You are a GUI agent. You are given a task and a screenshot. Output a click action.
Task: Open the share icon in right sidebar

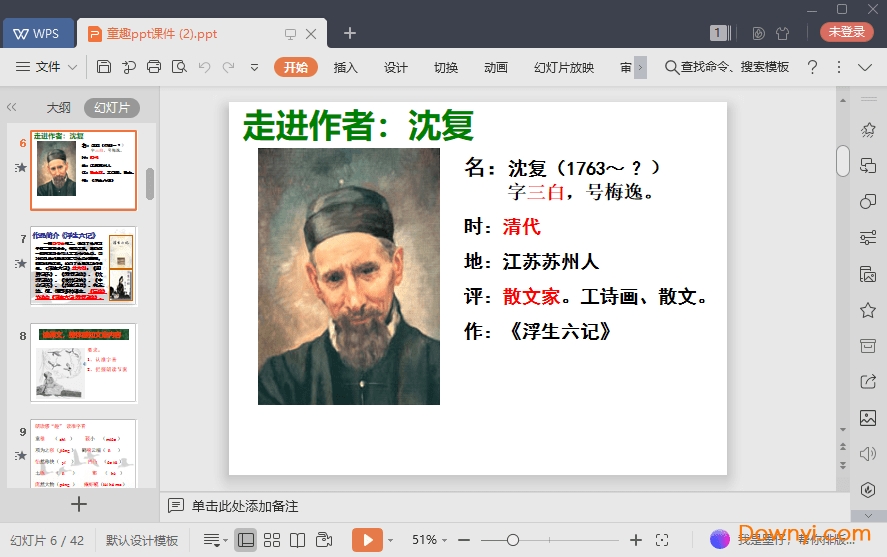pos(867,381)
